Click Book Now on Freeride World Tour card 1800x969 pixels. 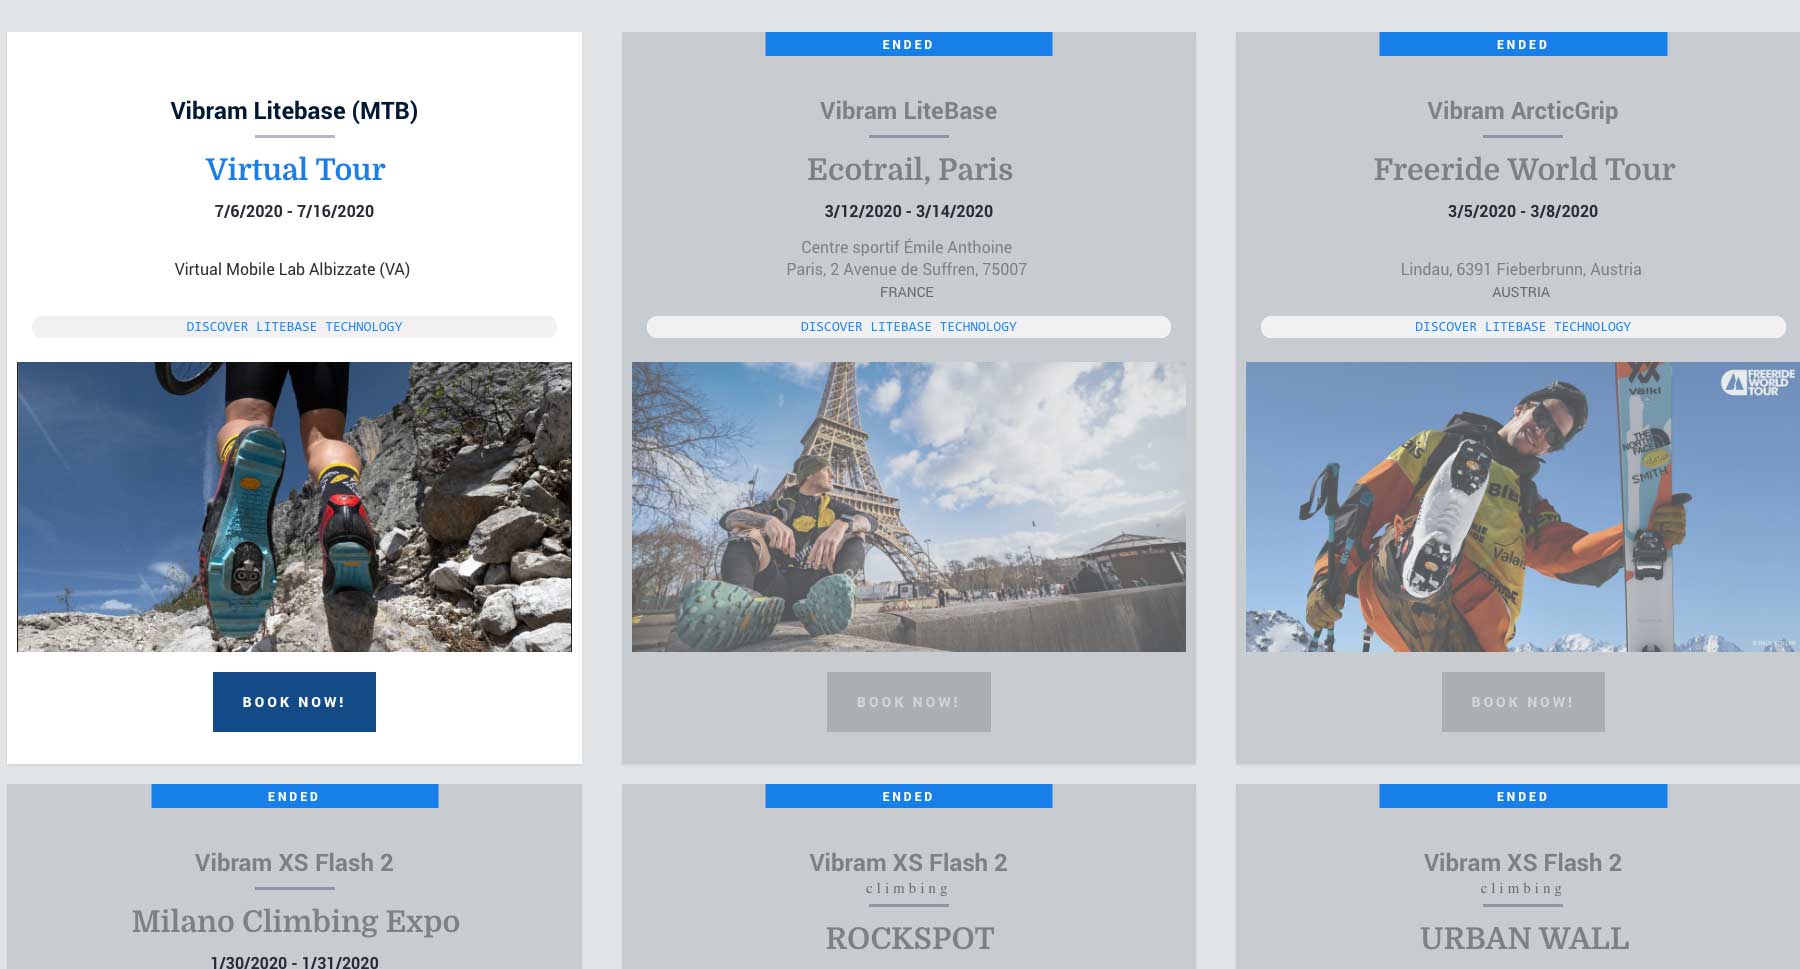pos(1523,702)
